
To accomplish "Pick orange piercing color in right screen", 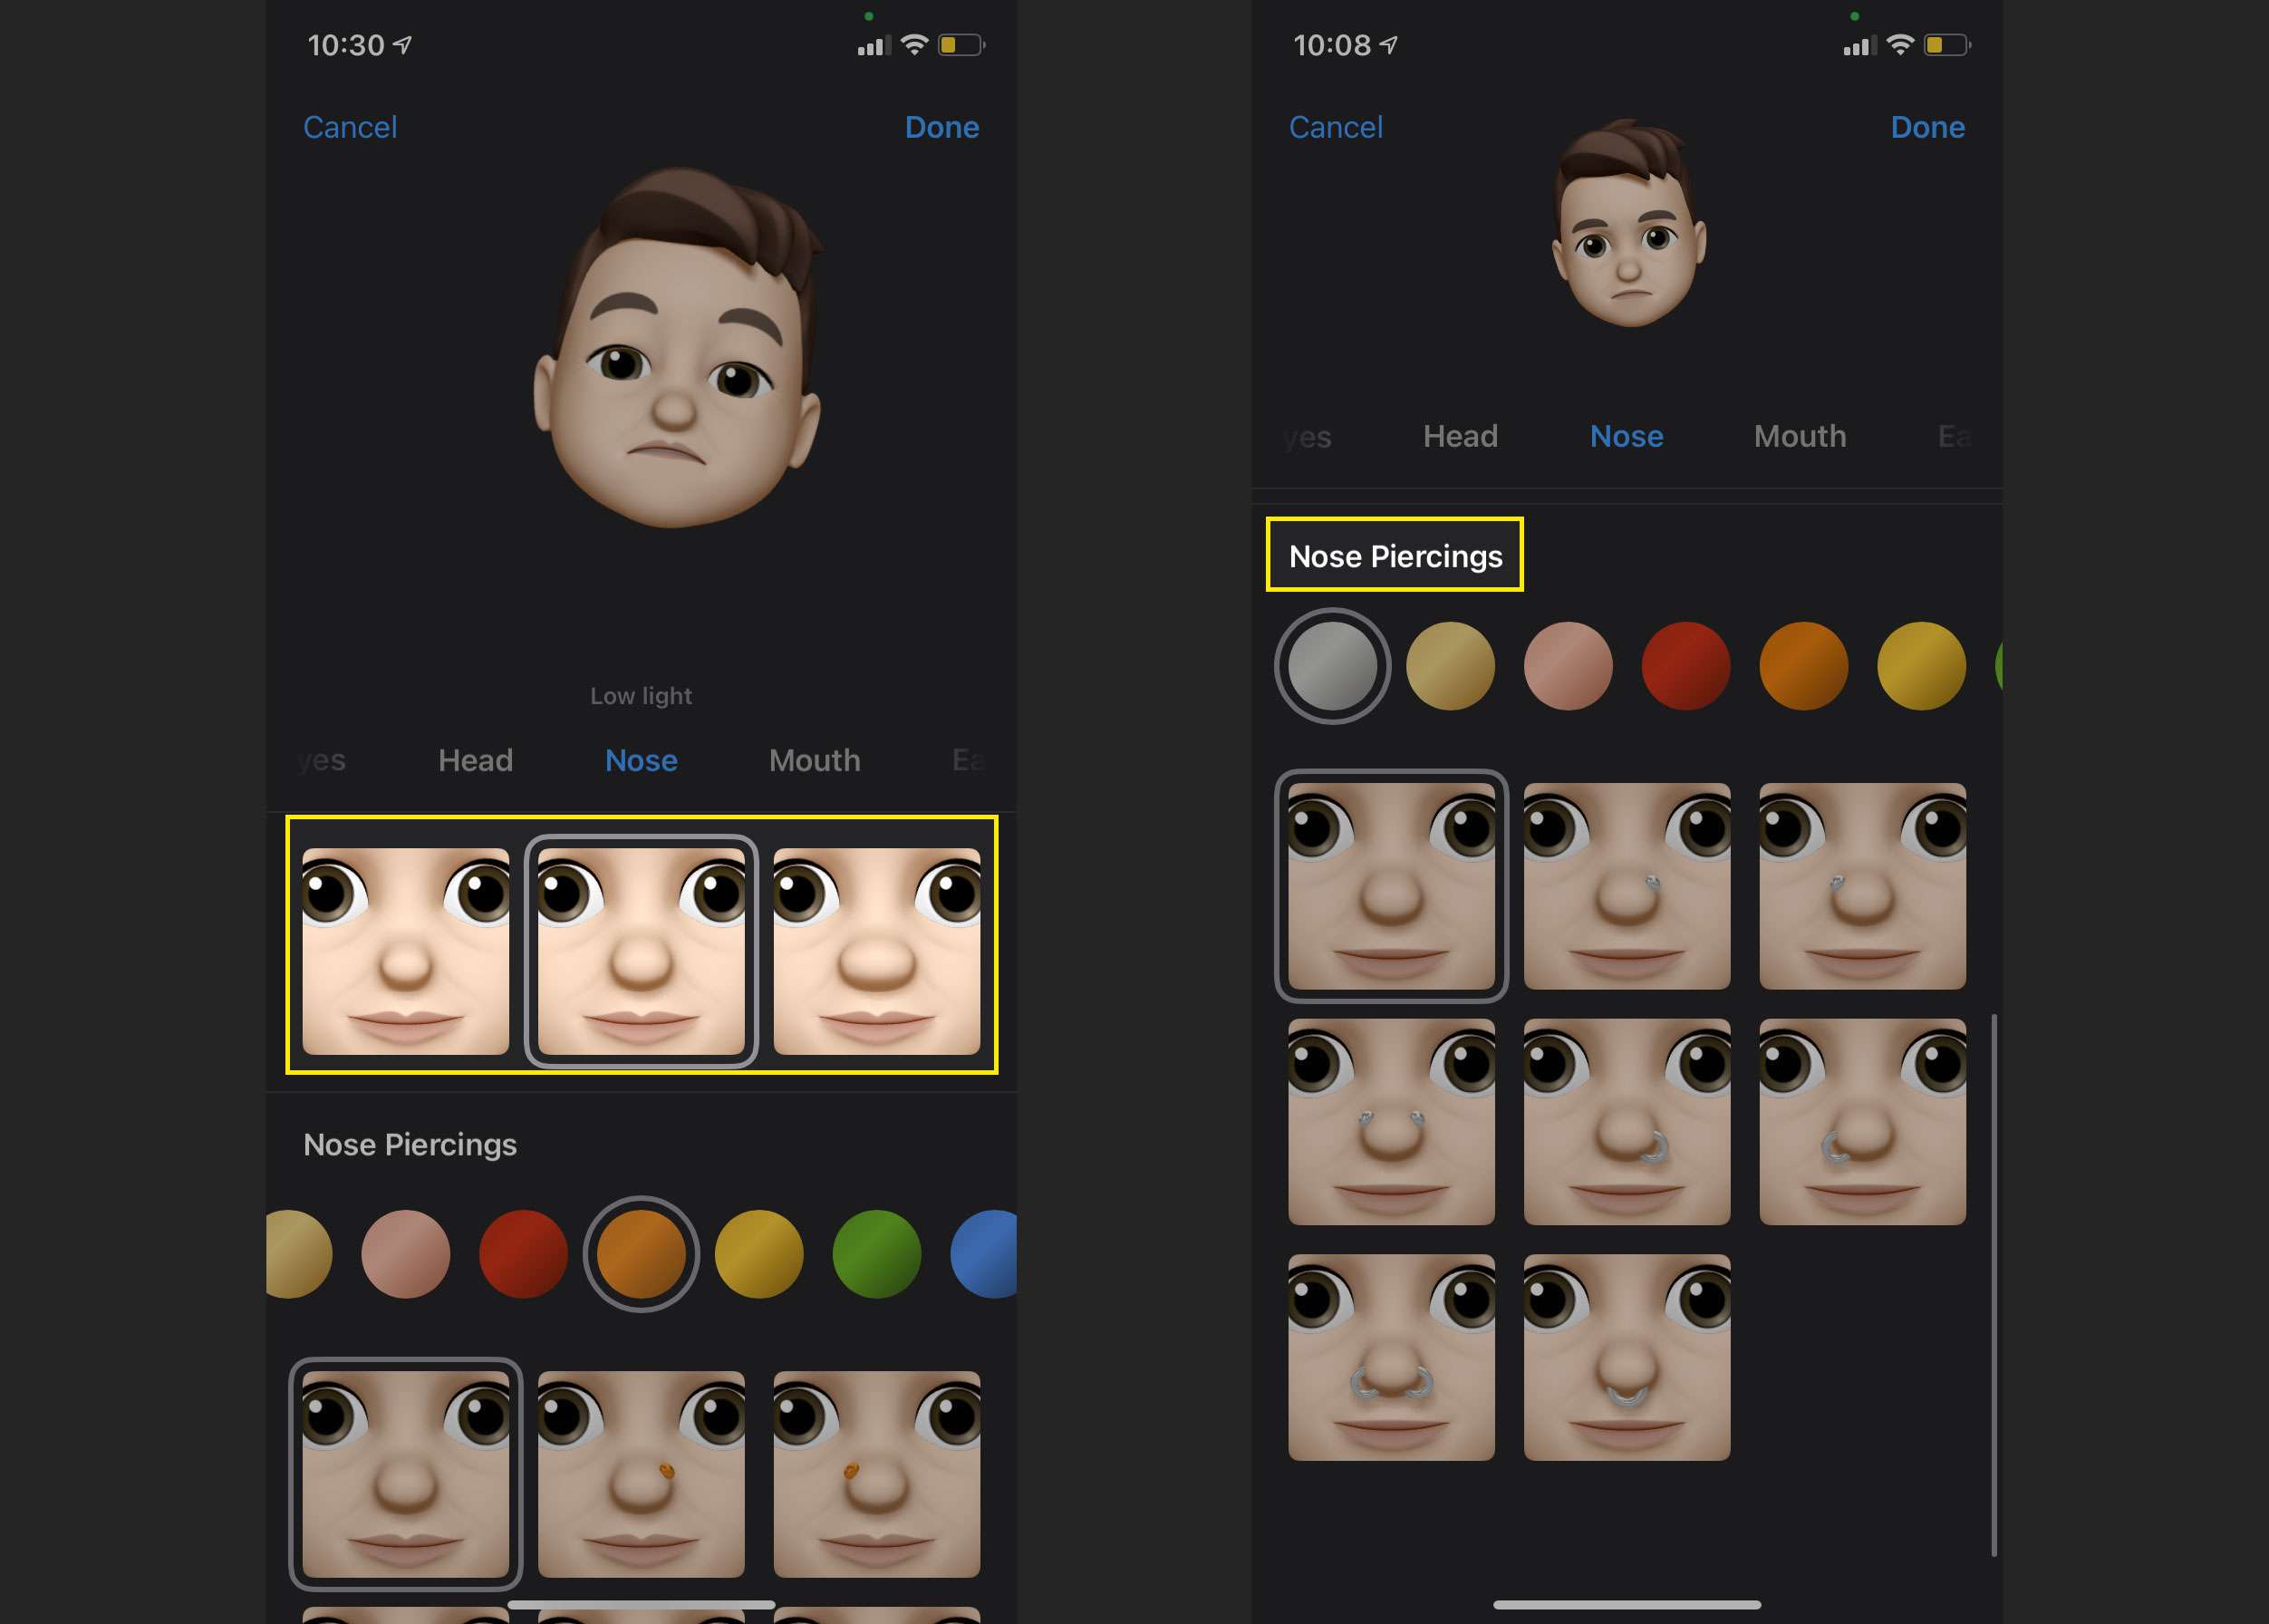I will pyautogui.click(x=1803, y=666).
